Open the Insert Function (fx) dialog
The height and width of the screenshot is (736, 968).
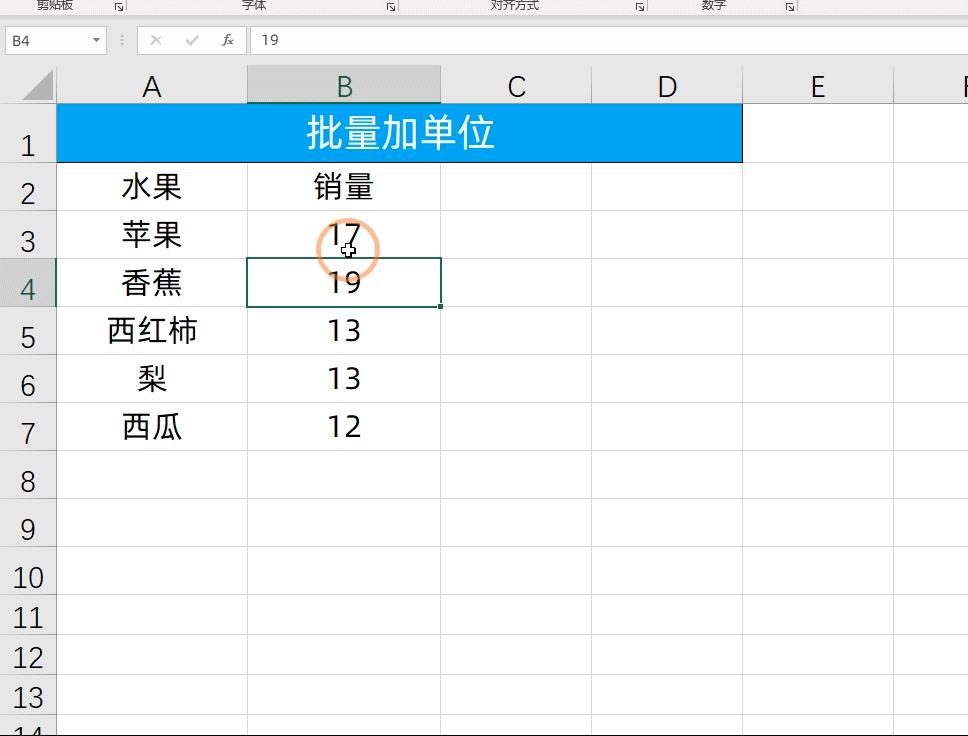[x=228, y=41]
